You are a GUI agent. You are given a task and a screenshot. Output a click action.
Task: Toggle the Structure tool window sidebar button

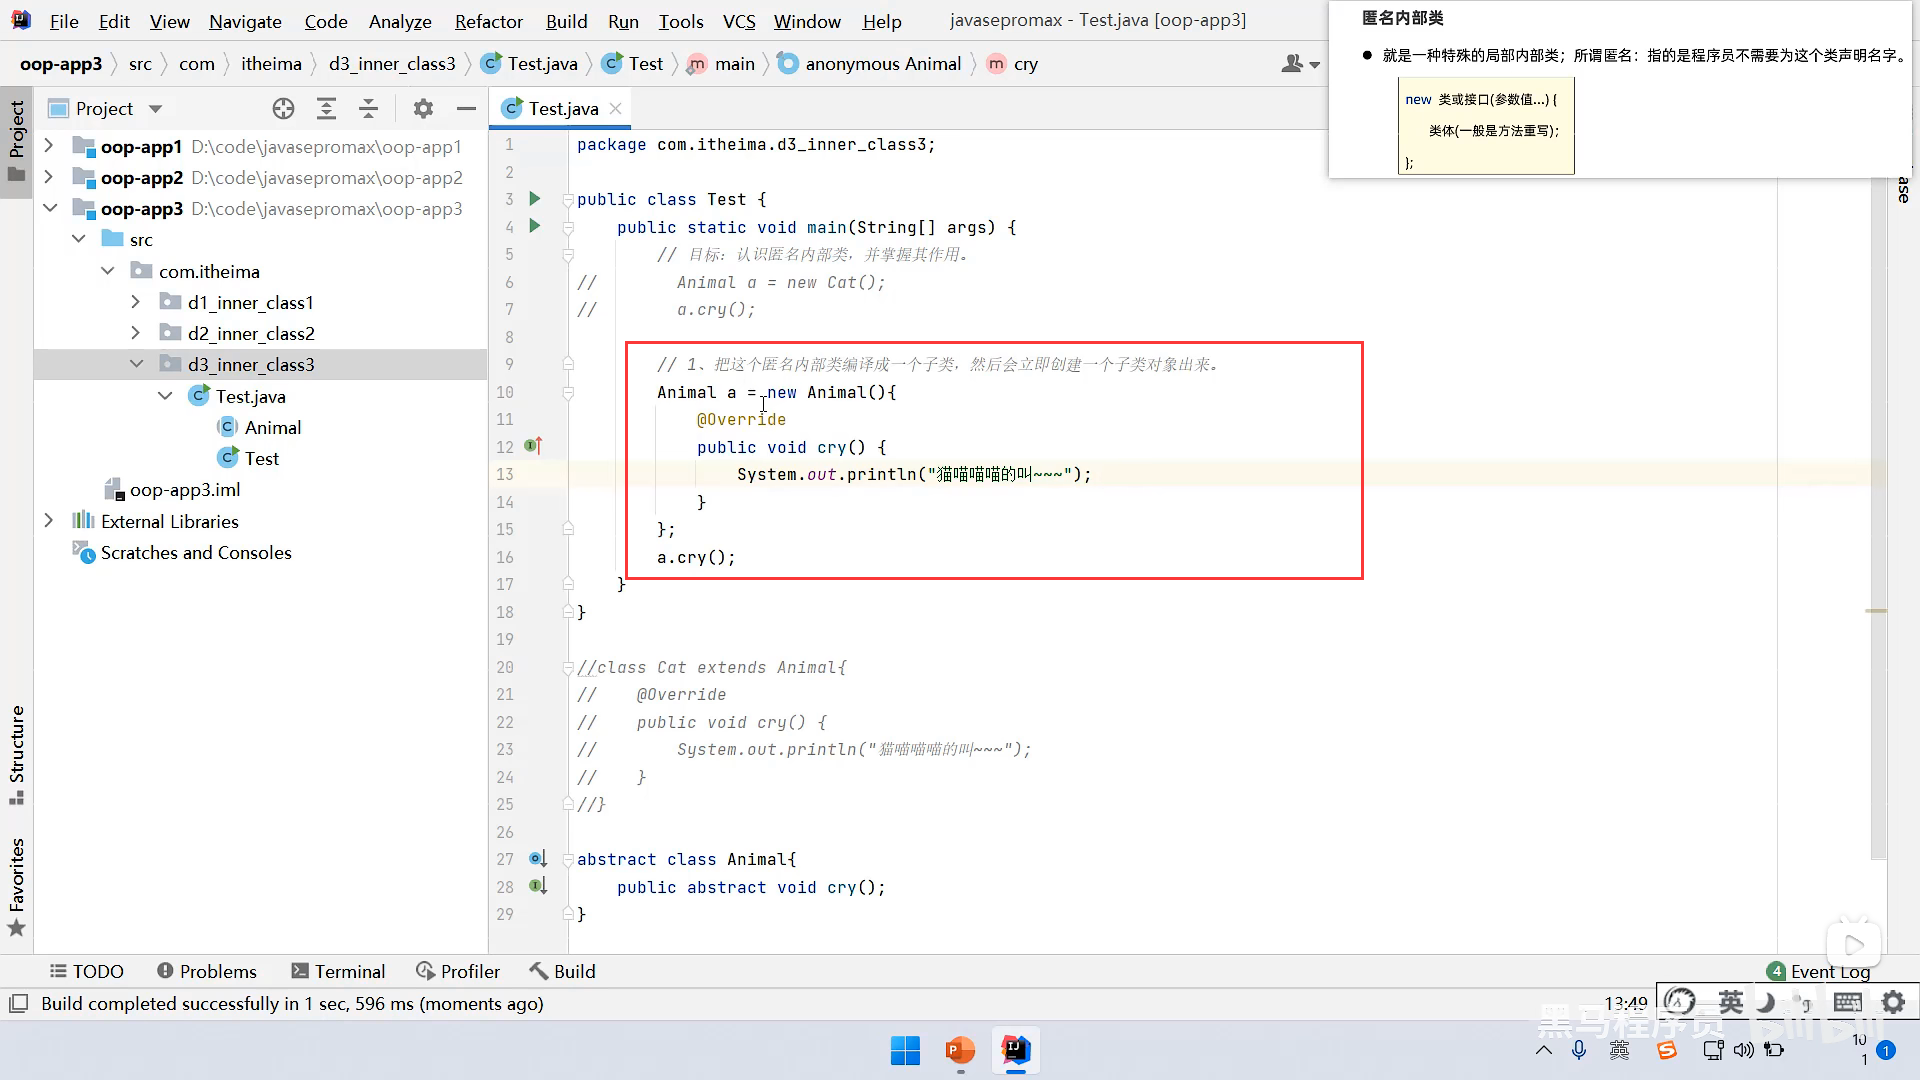click(16, 754)
